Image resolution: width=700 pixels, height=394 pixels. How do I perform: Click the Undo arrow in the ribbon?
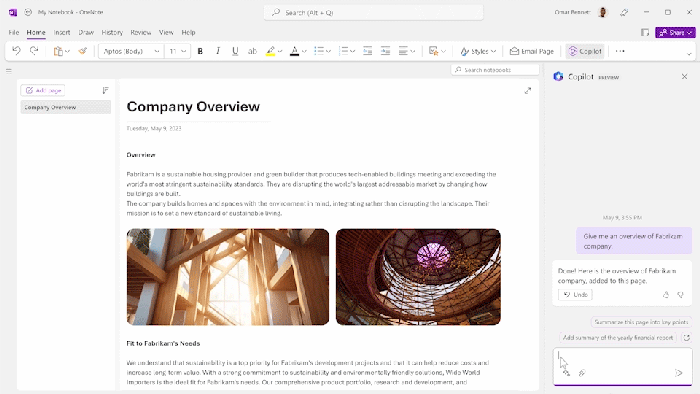point(17,51)
